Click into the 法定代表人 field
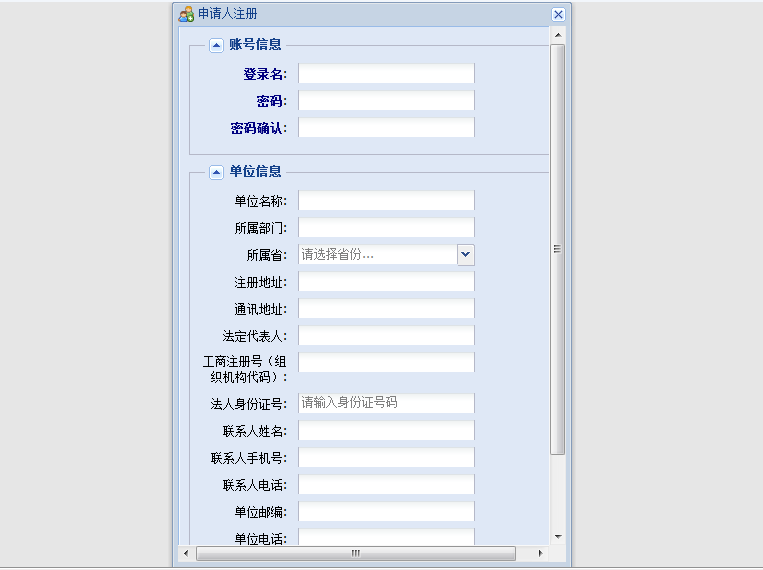 coord(386,336)
